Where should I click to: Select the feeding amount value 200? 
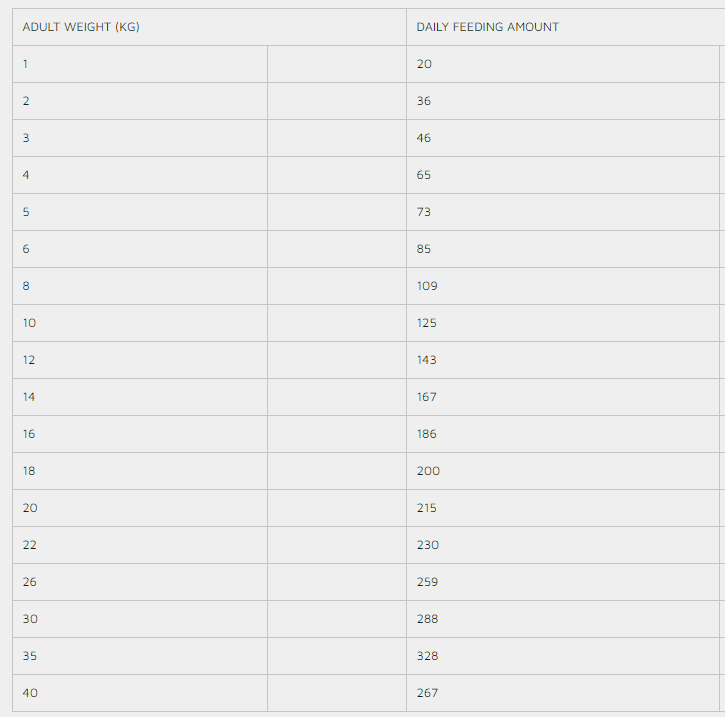pos(428,471)
